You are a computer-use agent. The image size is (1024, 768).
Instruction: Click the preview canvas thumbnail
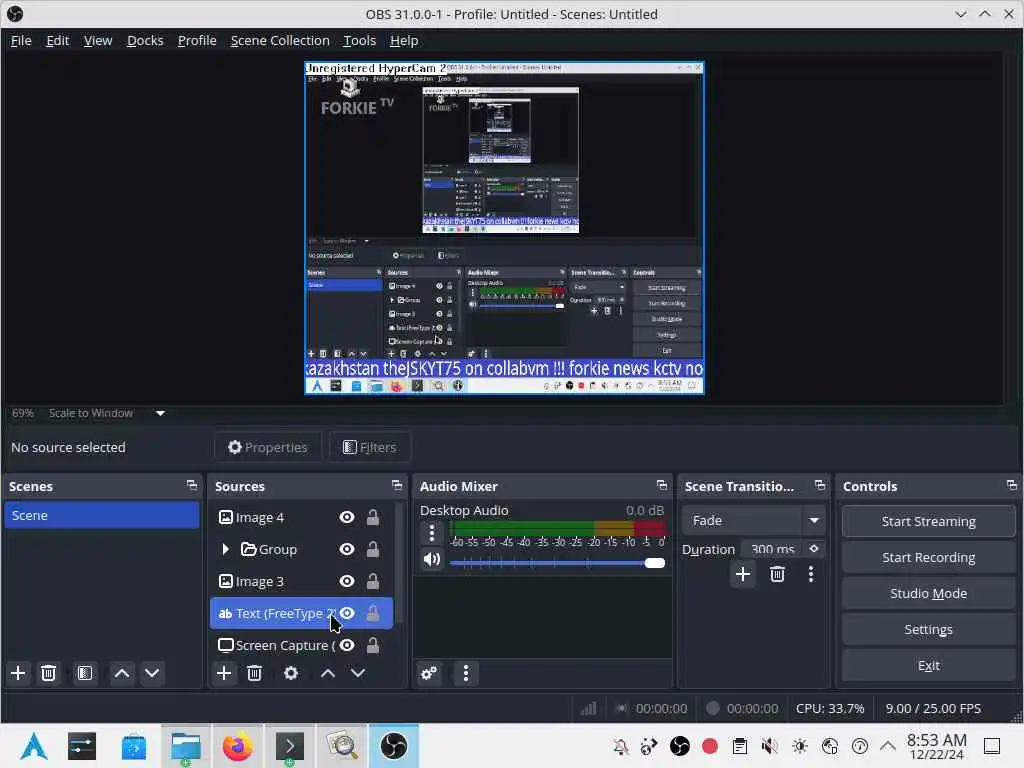click(504, 228)
